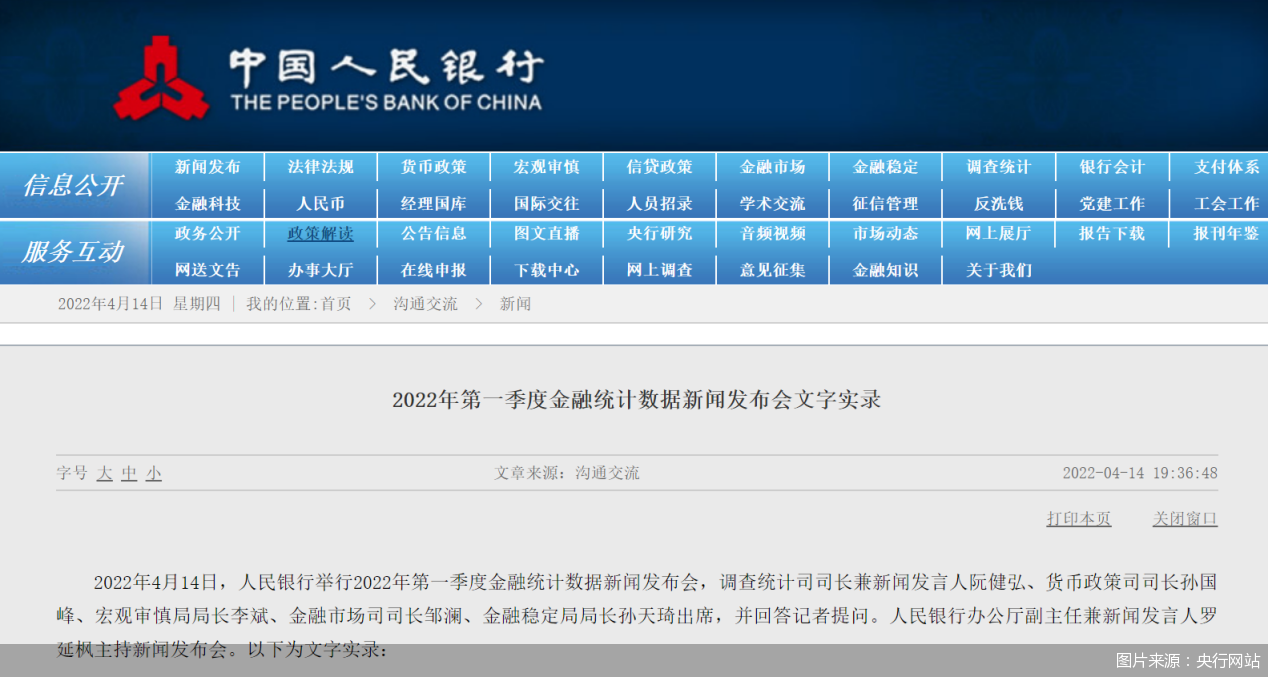1268x677 pixels.
Task: Click the 关闭窗口 link
Action: [x=1185, y=519]
